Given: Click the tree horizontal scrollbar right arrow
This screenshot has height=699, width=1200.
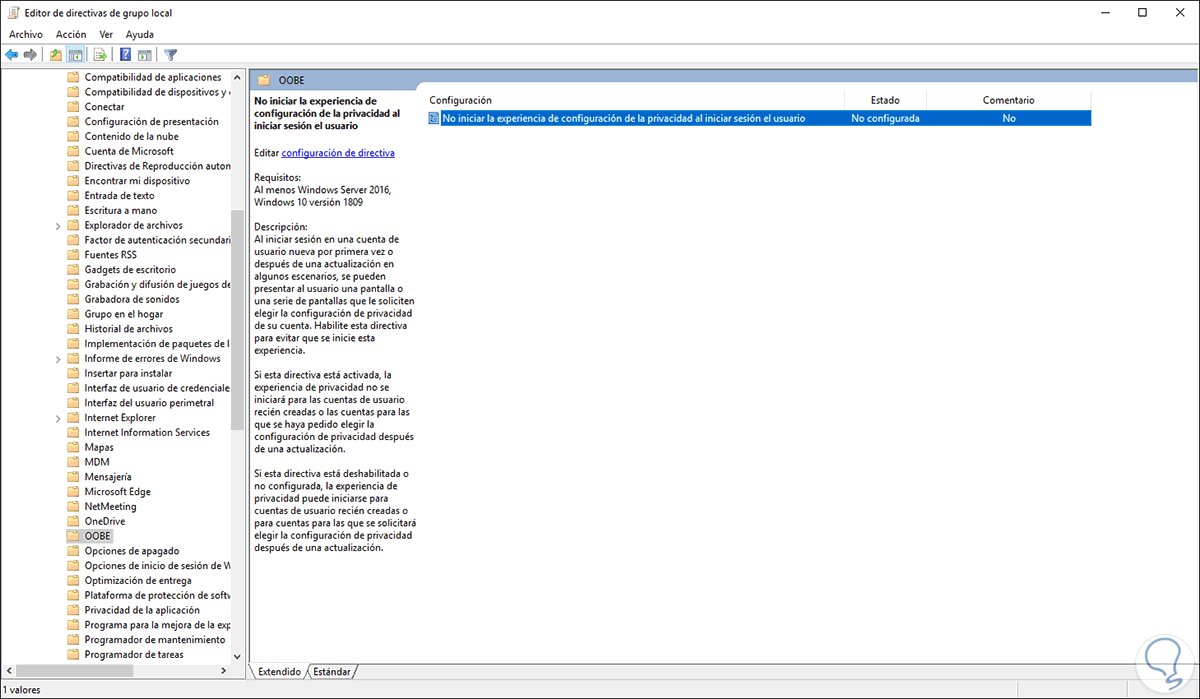Looking at the screenshot, I should coord(223,671).
